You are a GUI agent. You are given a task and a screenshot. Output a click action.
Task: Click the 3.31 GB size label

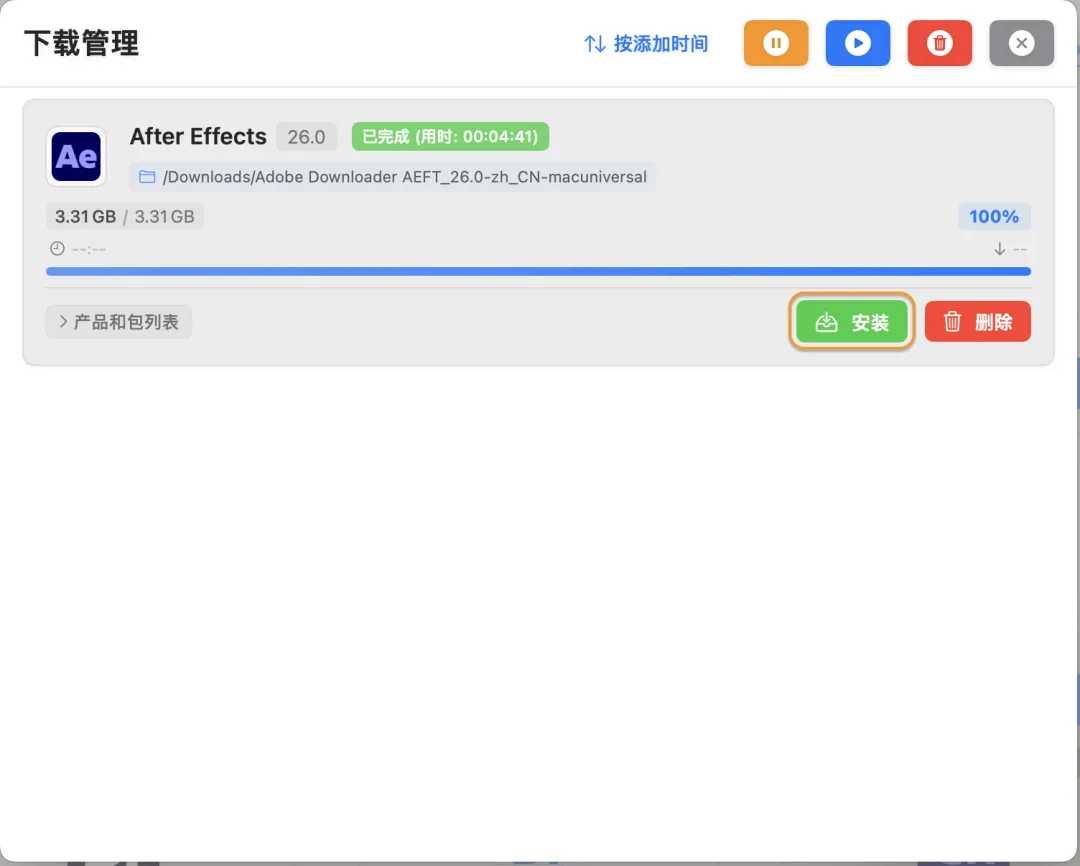click(125, 216)
